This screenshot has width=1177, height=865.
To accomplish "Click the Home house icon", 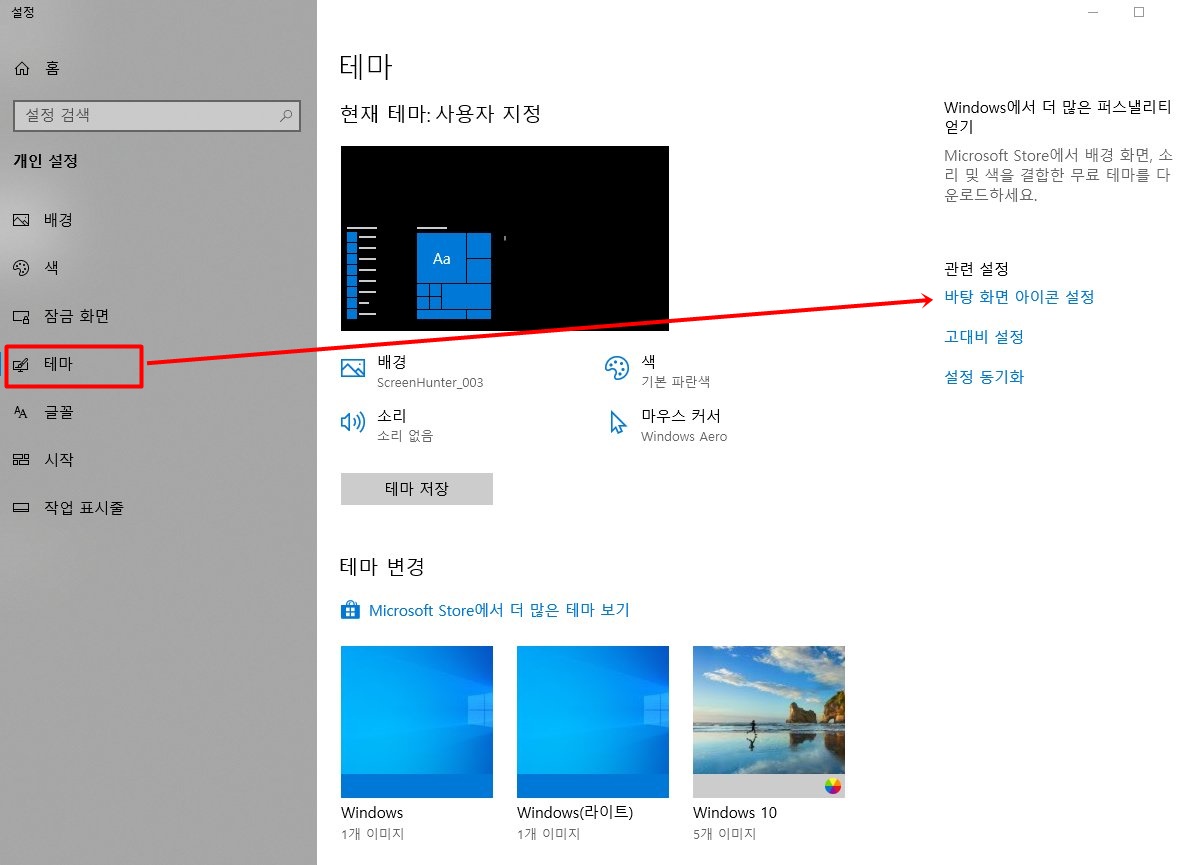I will [x=22, y=68].
